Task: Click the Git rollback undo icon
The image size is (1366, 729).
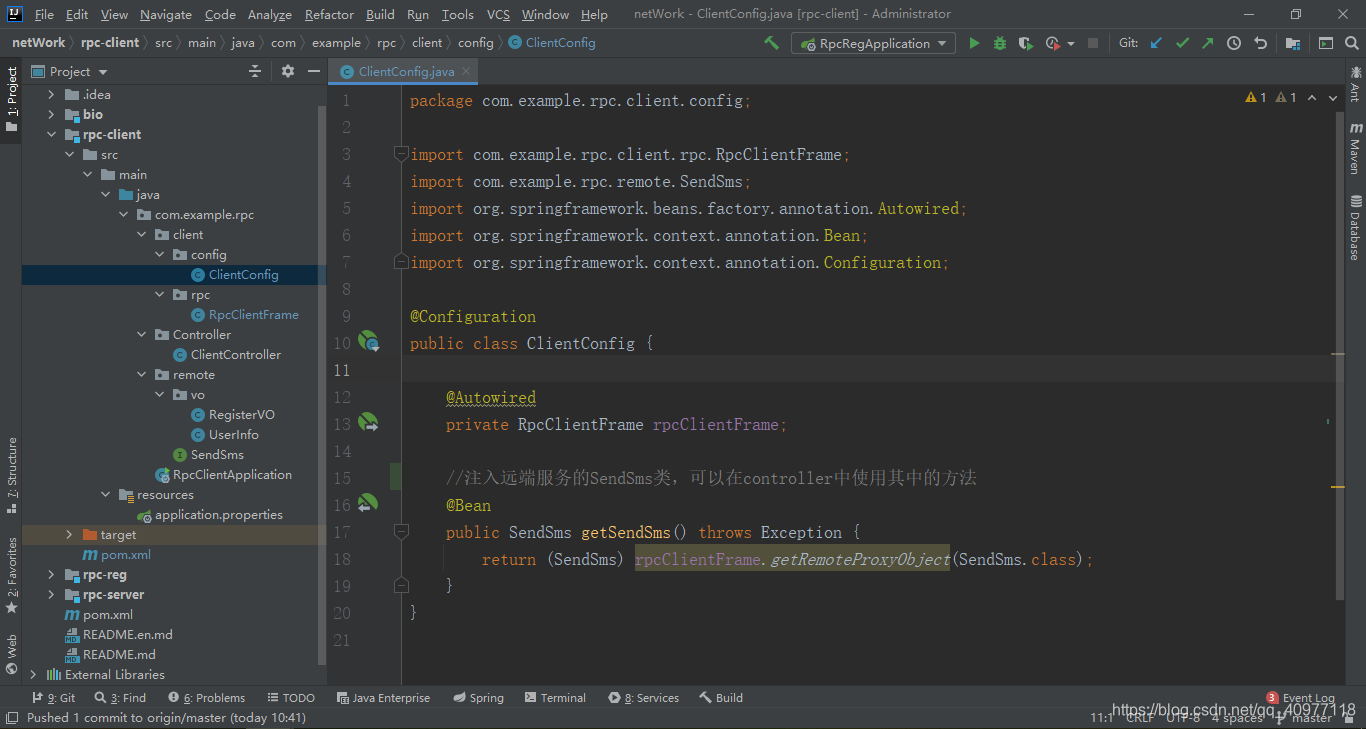Action: pyautogui.click(x=1260, y=43)
